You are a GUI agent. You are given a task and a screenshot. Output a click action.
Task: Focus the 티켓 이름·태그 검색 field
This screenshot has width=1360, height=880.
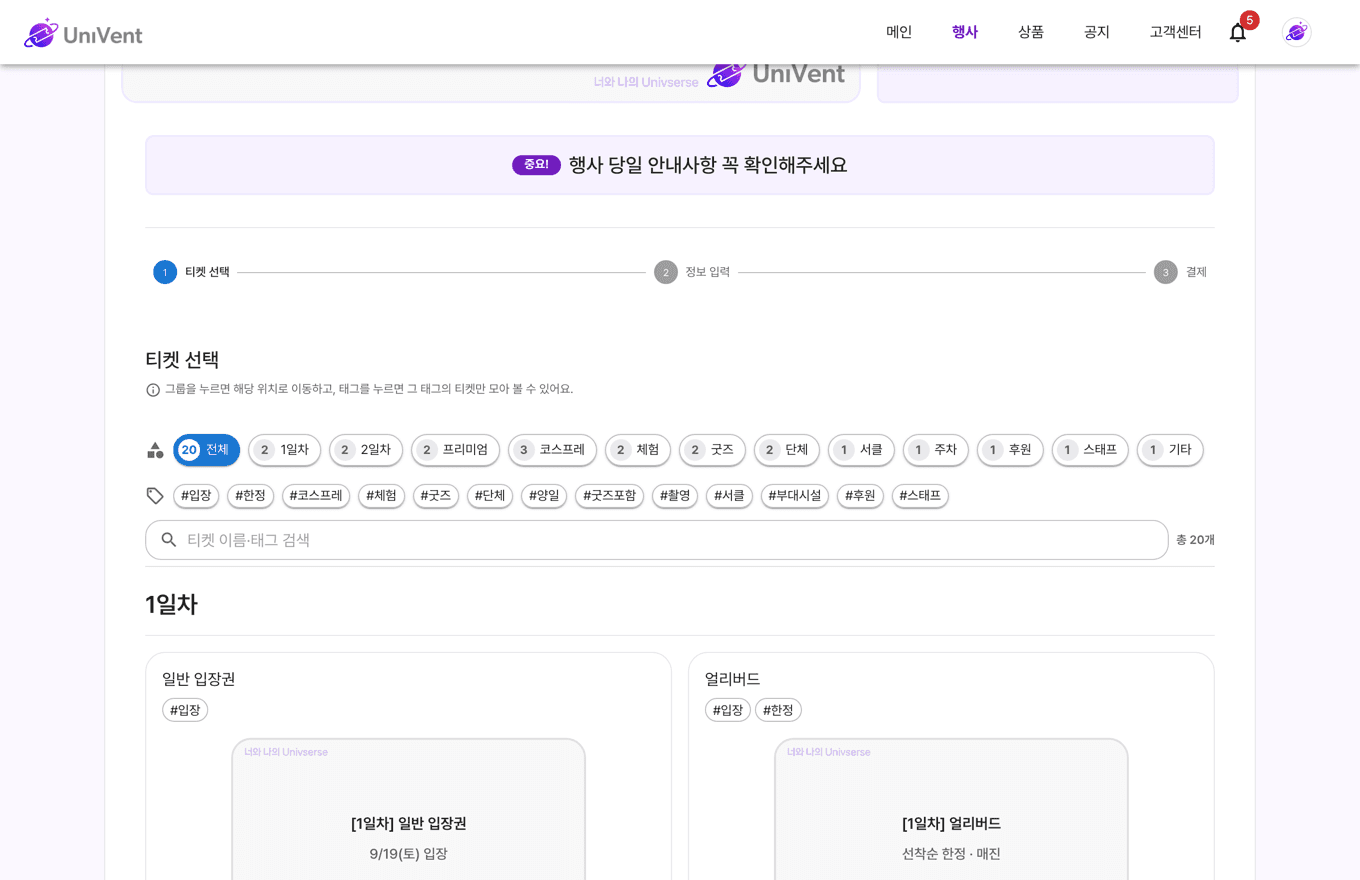click(657, 540)
